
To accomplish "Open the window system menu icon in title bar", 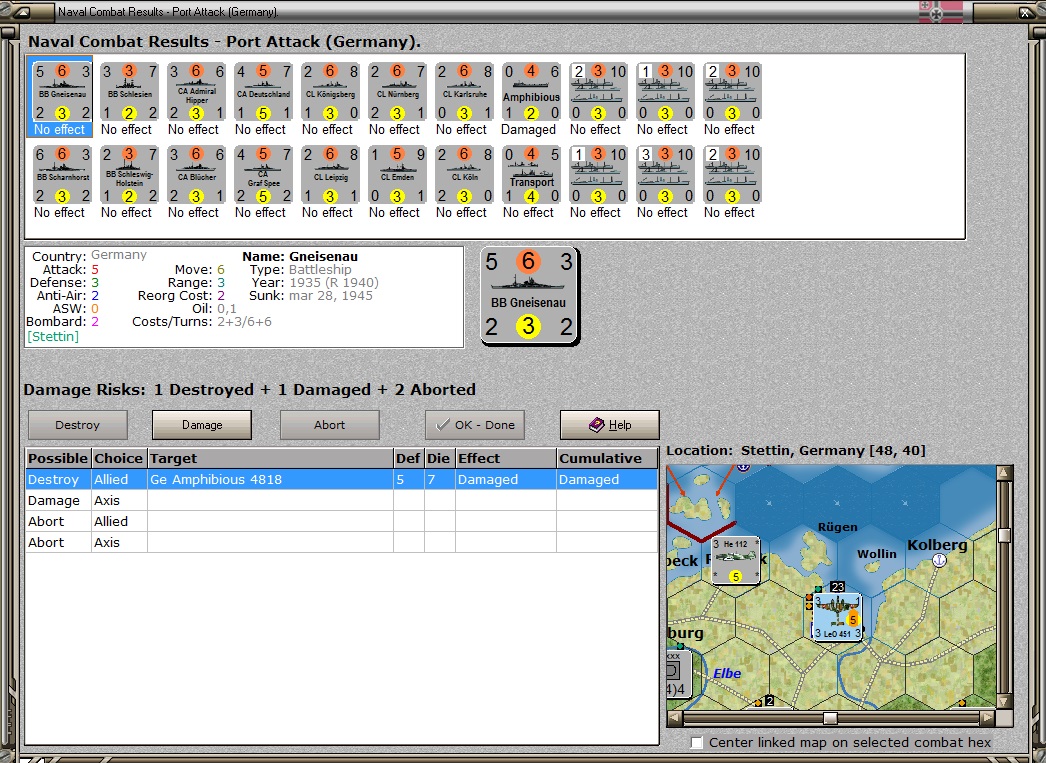I will pos(22,11).
